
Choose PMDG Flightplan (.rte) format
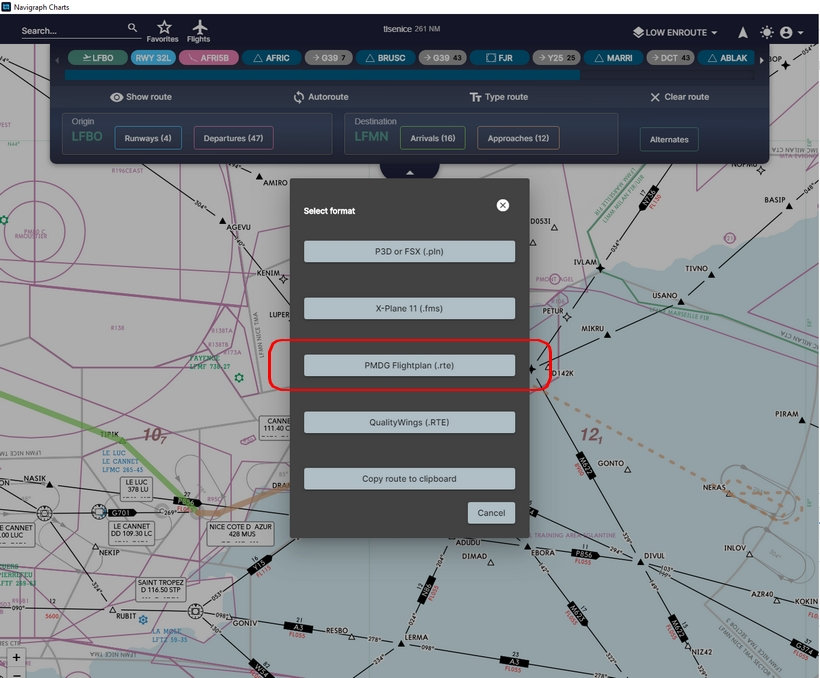coord(409,365)
